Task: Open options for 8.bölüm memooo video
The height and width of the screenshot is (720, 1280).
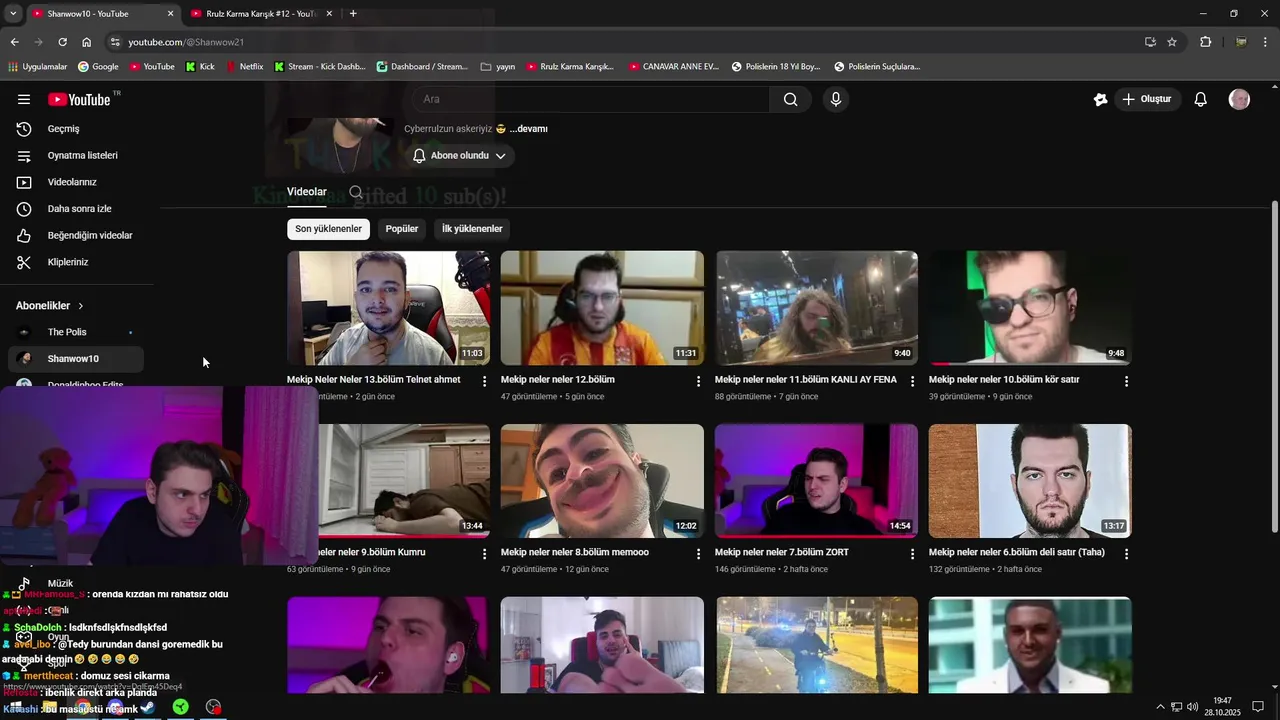Action: coord(698,553)
